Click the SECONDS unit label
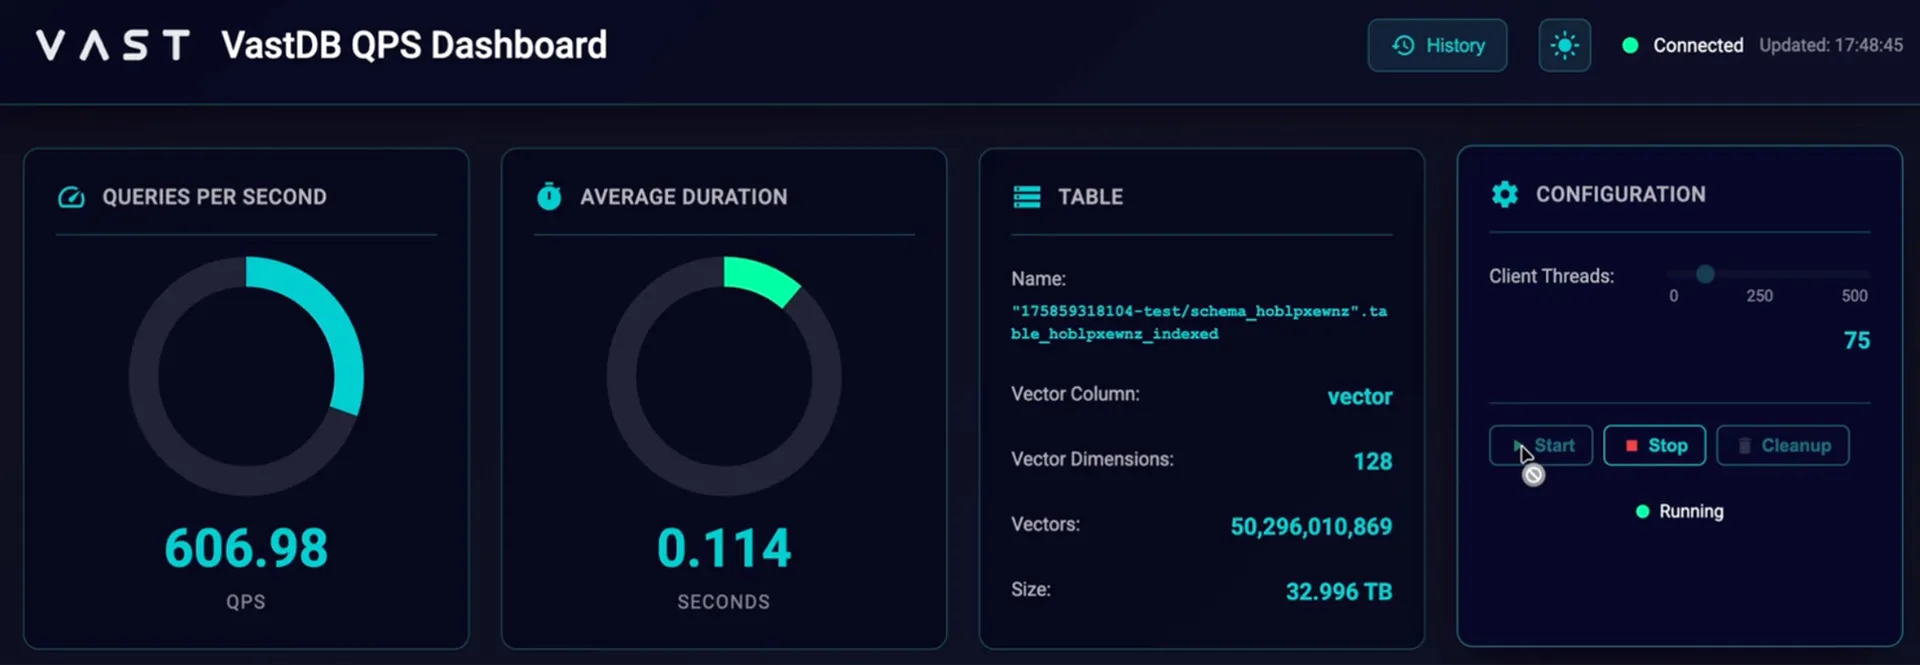 723,602
